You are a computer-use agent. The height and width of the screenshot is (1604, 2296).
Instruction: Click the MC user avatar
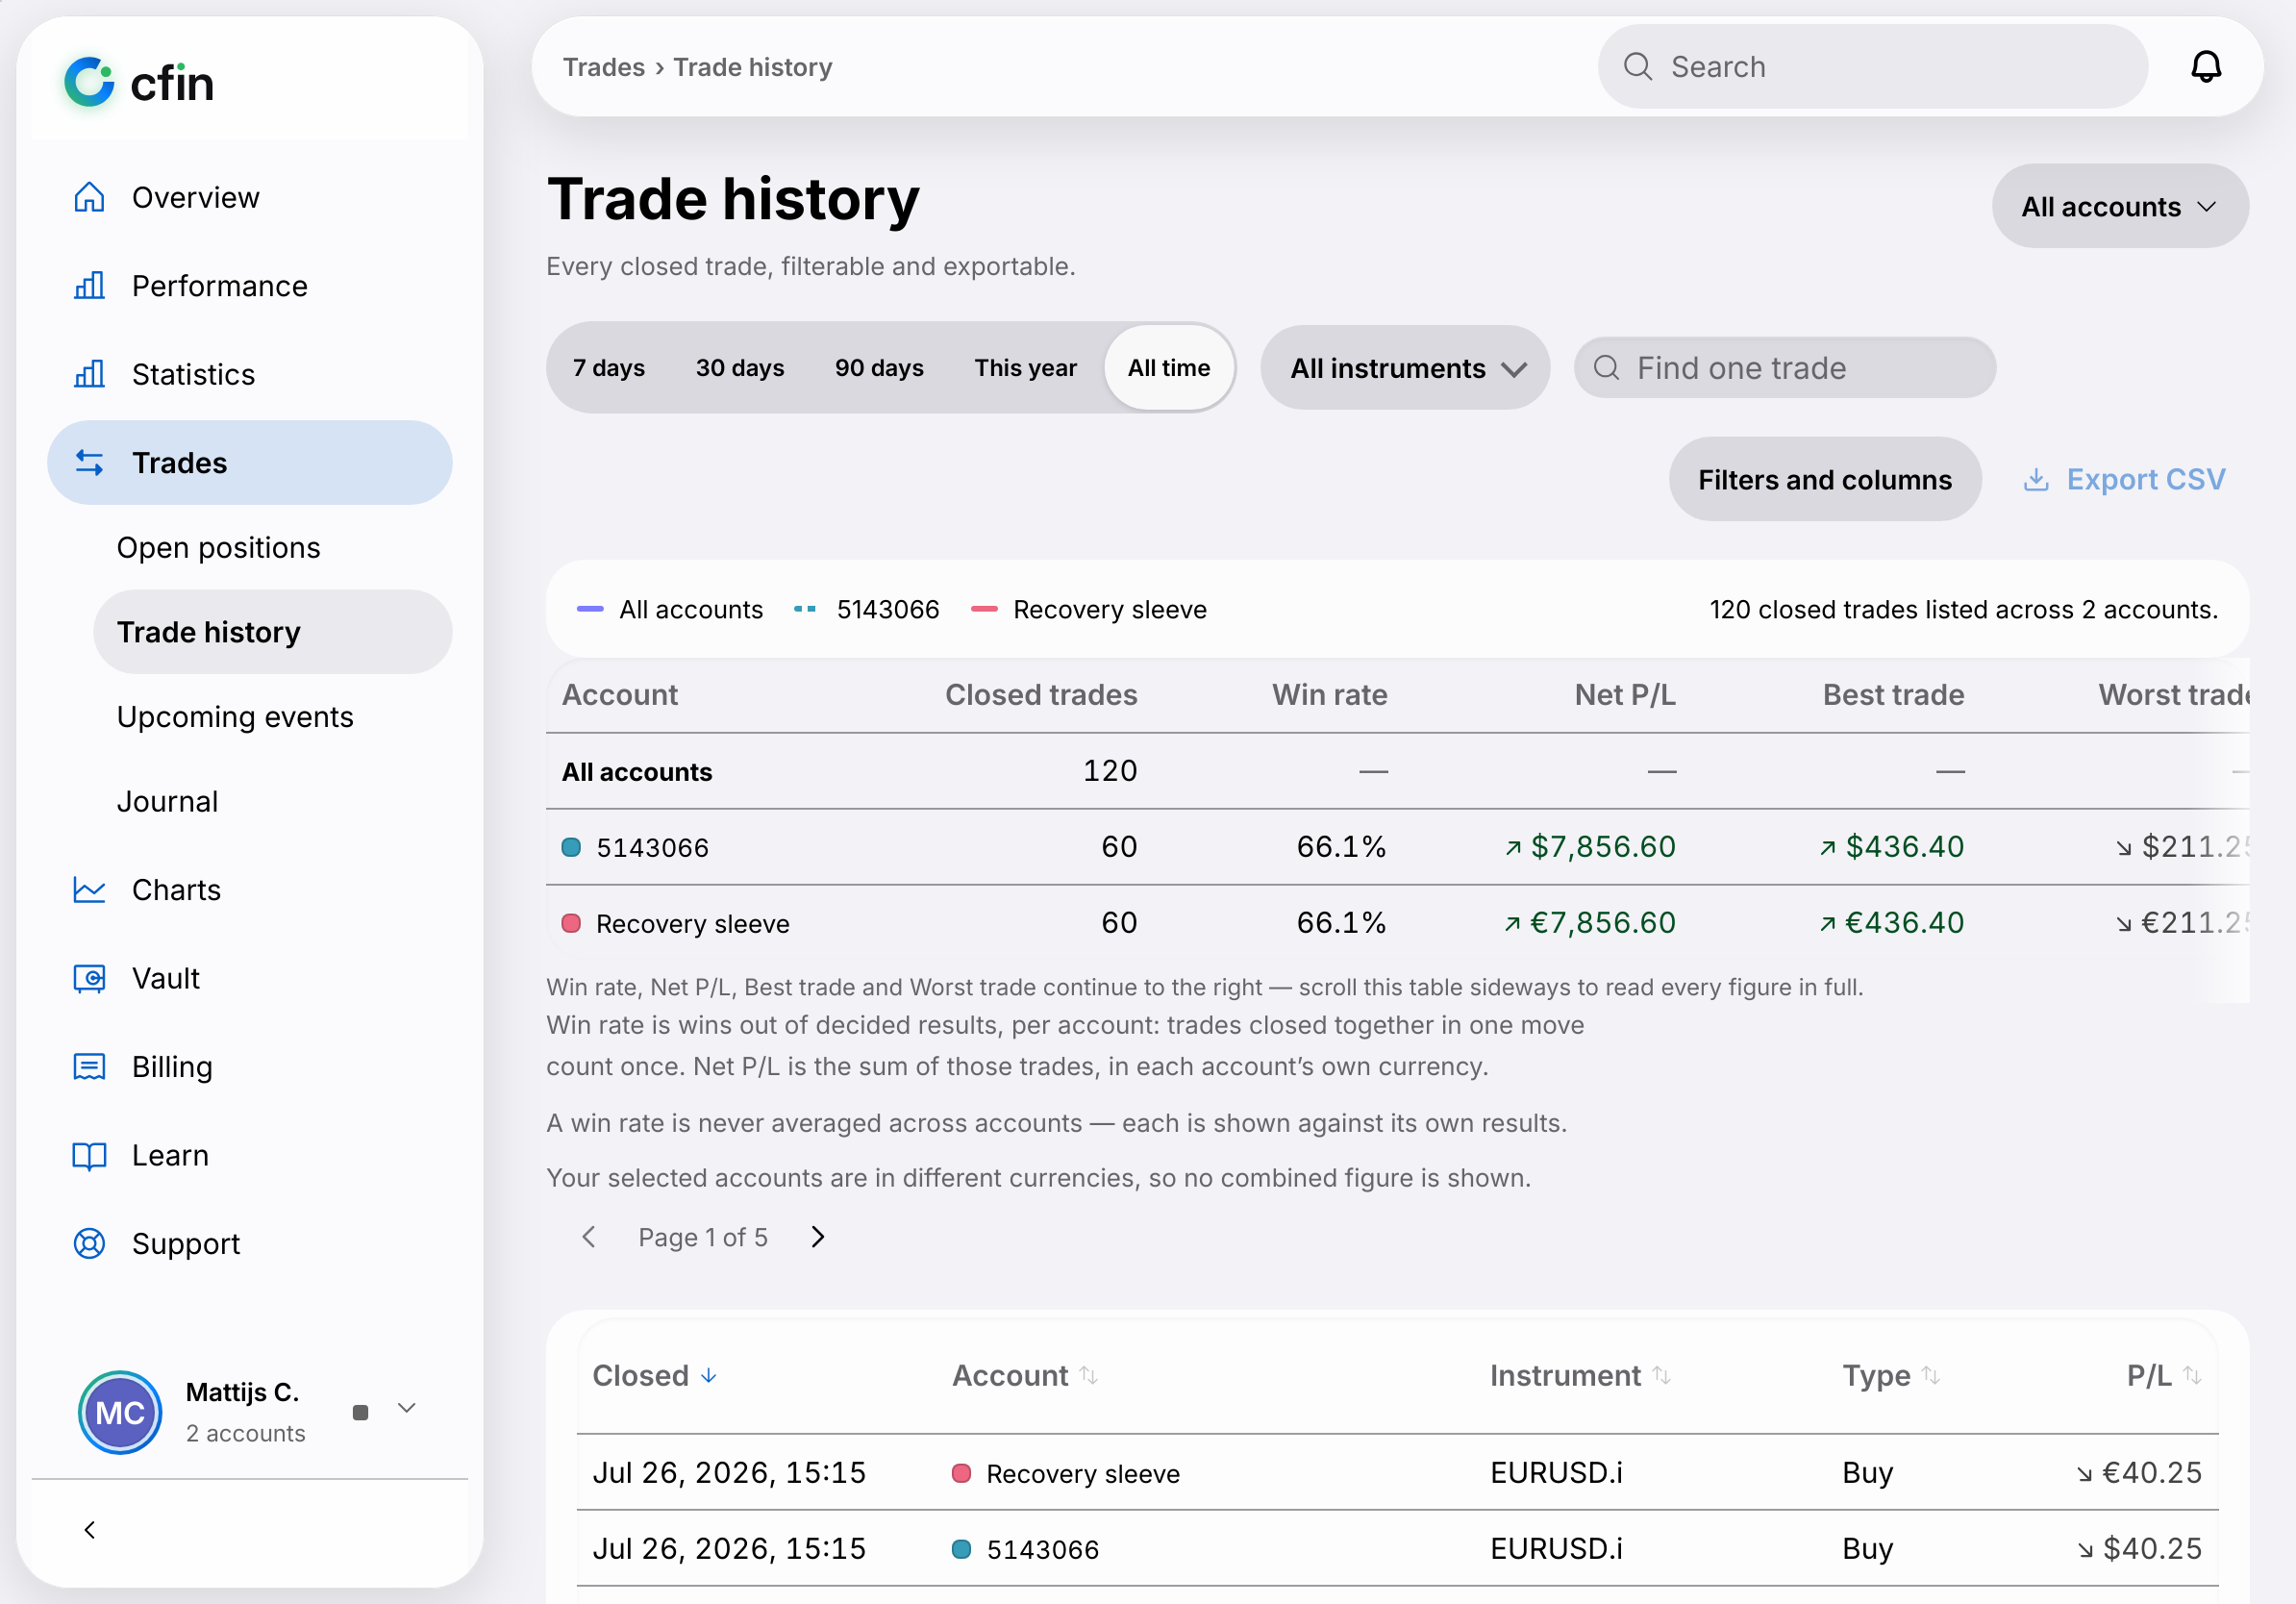click(x=120, y=1412)
